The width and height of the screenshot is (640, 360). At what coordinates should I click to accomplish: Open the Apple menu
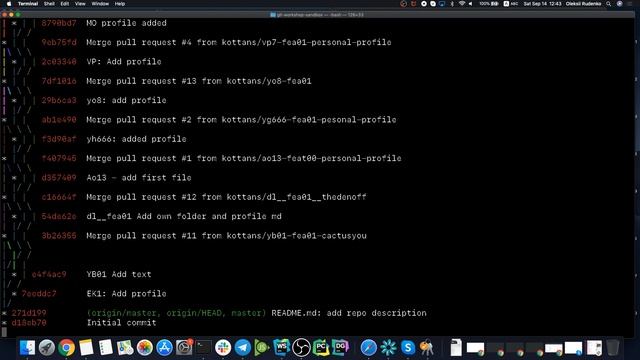click(9, 4)
